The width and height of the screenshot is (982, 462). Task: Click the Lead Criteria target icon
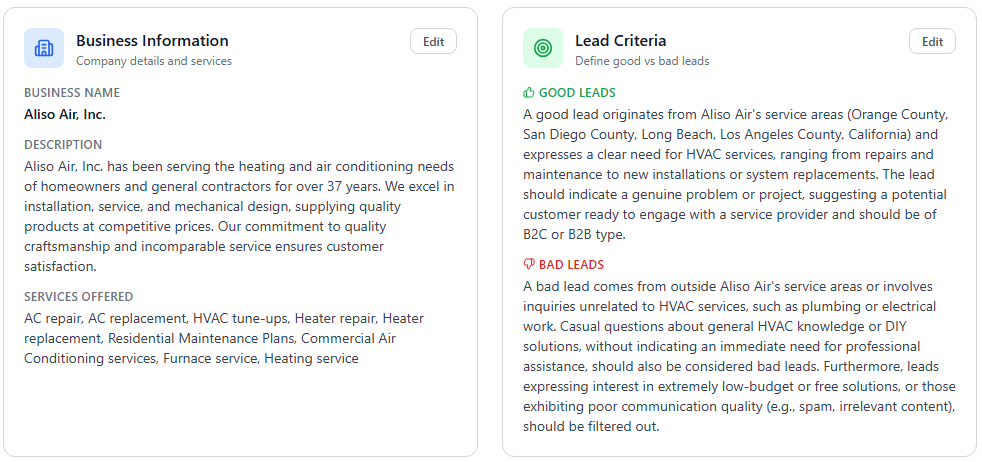click(543, 48)
